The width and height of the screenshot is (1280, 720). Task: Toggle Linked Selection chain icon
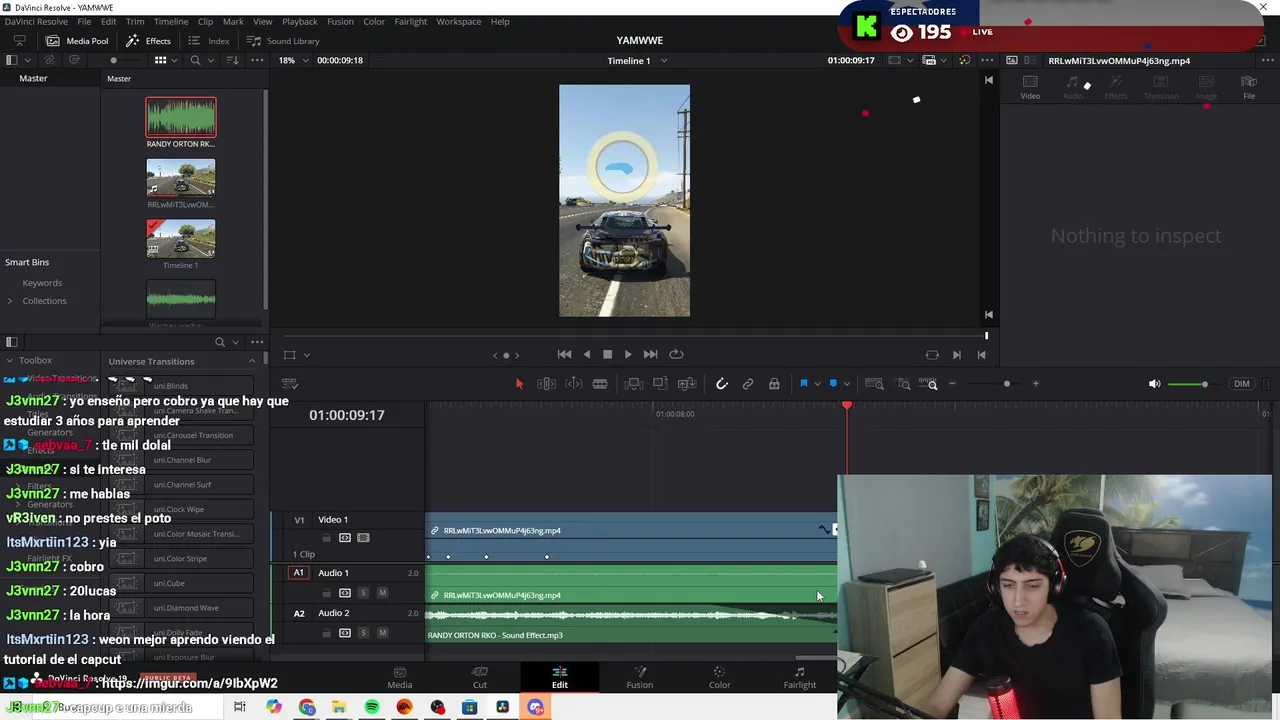tap(748, 384)
